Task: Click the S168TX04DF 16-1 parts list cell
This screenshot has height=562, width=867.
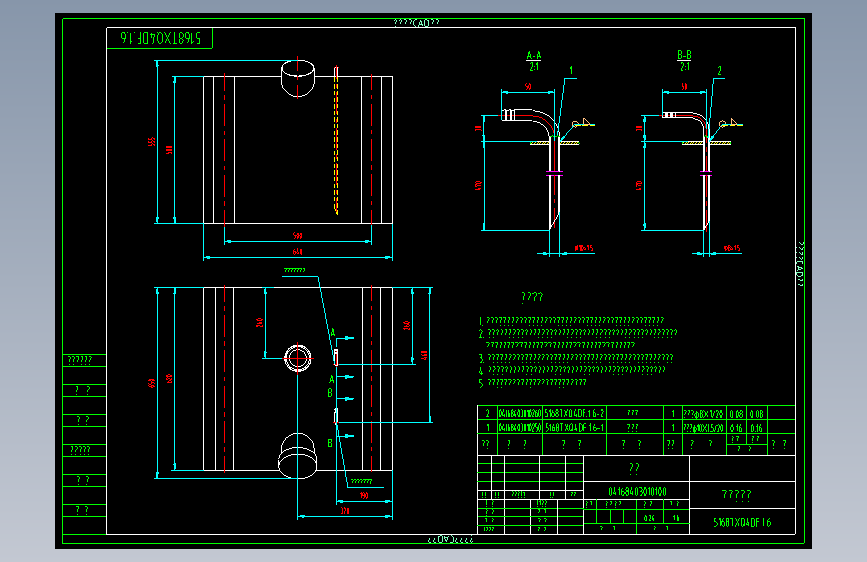Action: 574,427
